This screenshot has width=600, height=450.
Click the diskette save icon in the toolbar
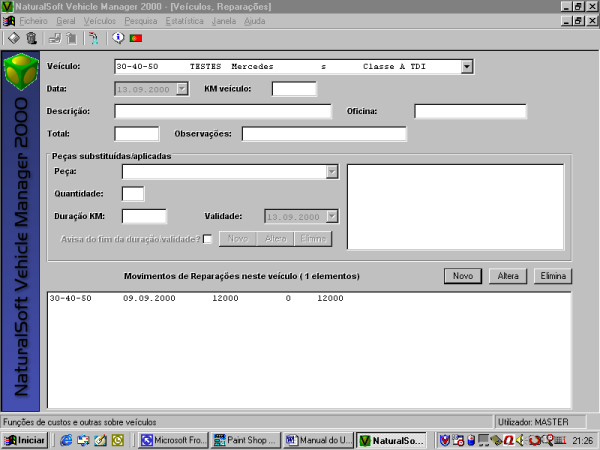pos(14,38)
